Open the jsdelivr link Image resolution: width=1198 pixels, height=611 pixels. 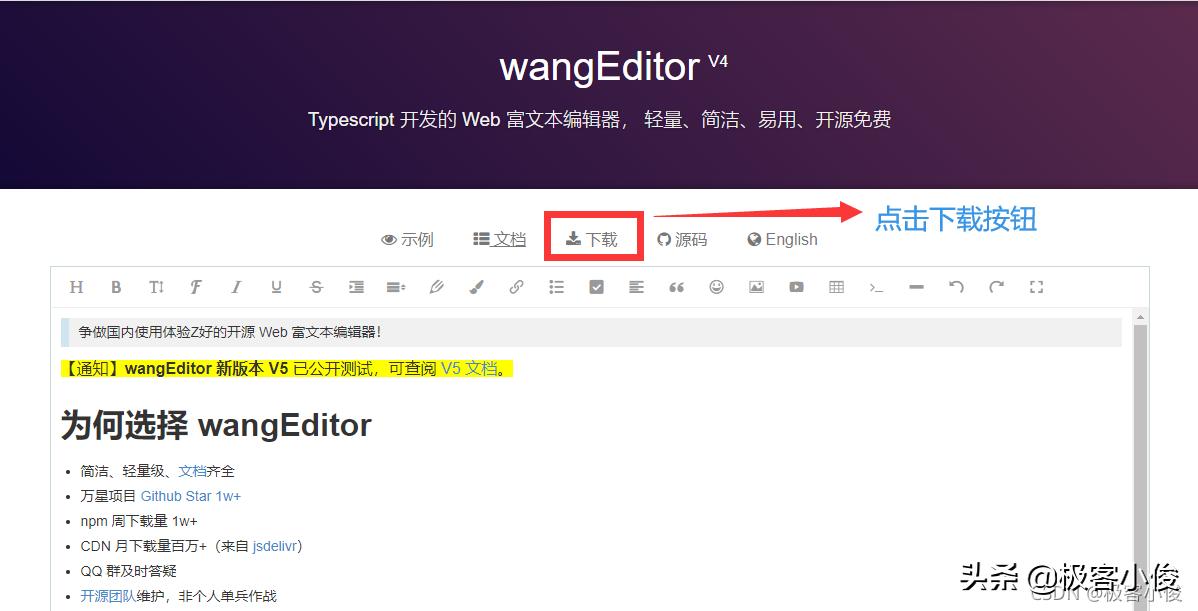pos(274,546)
